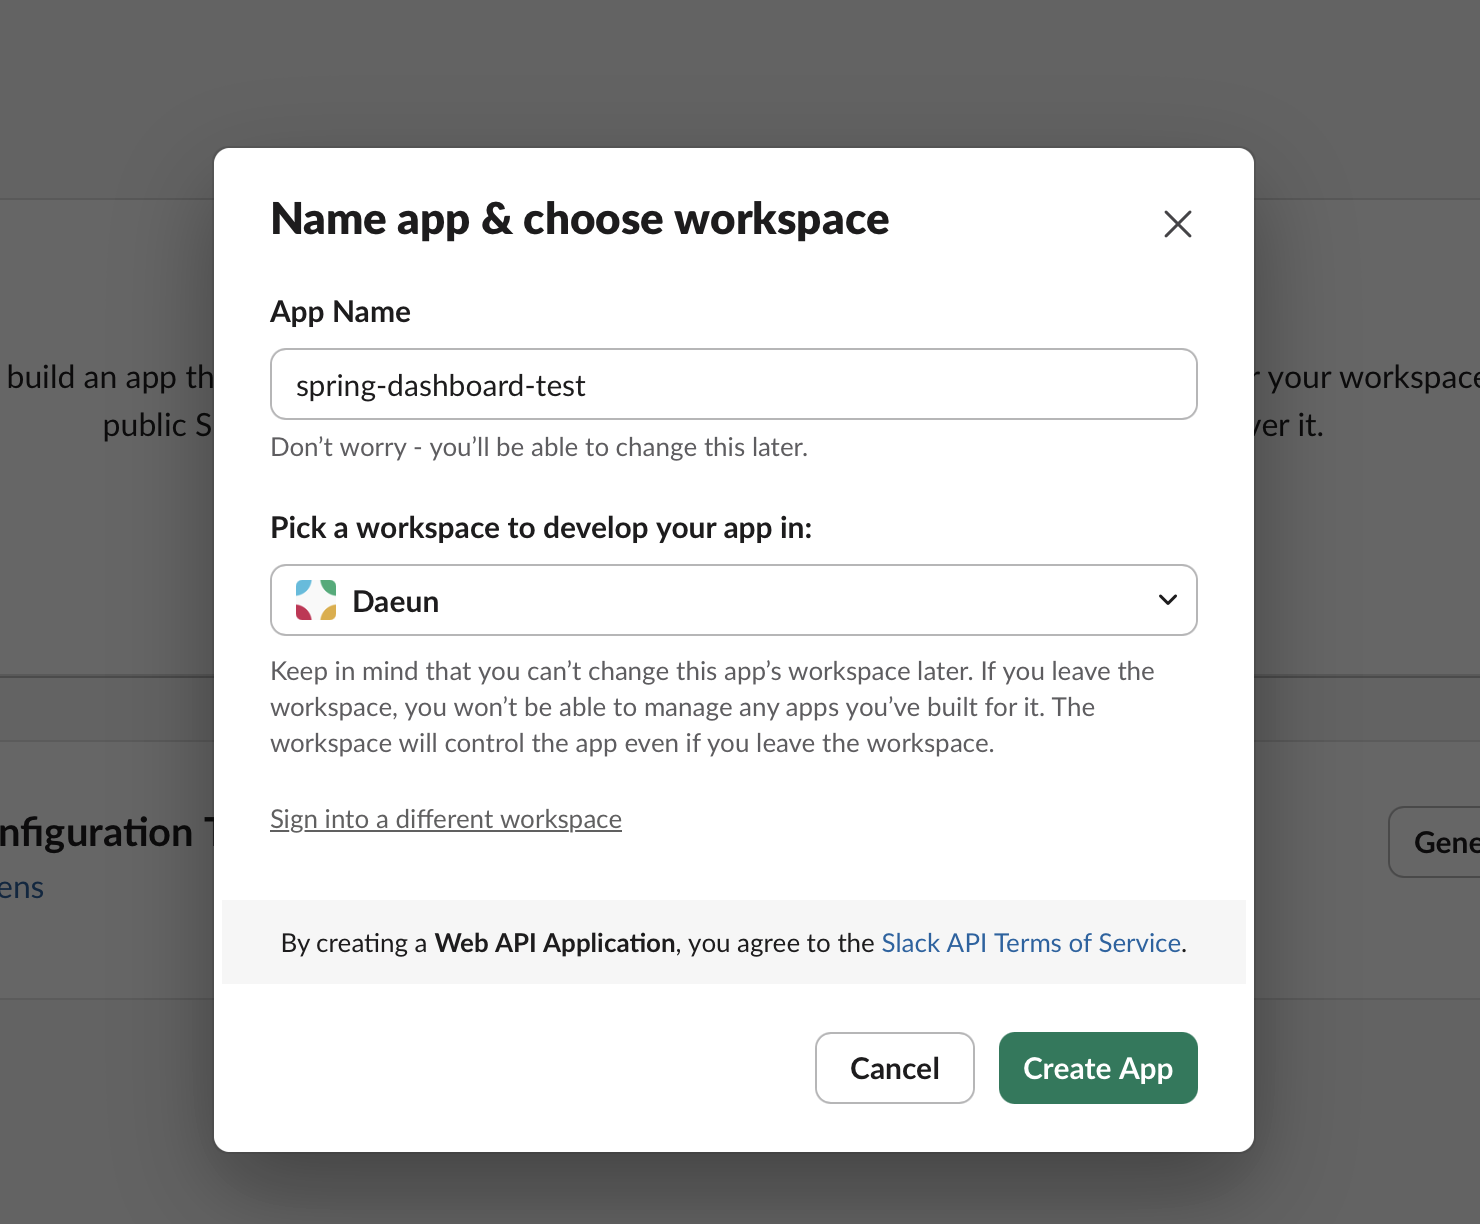Click the 'Name app & choose workspace' heading
Viewport: 1480px width, 1224px height.
[x=580, y=219]
